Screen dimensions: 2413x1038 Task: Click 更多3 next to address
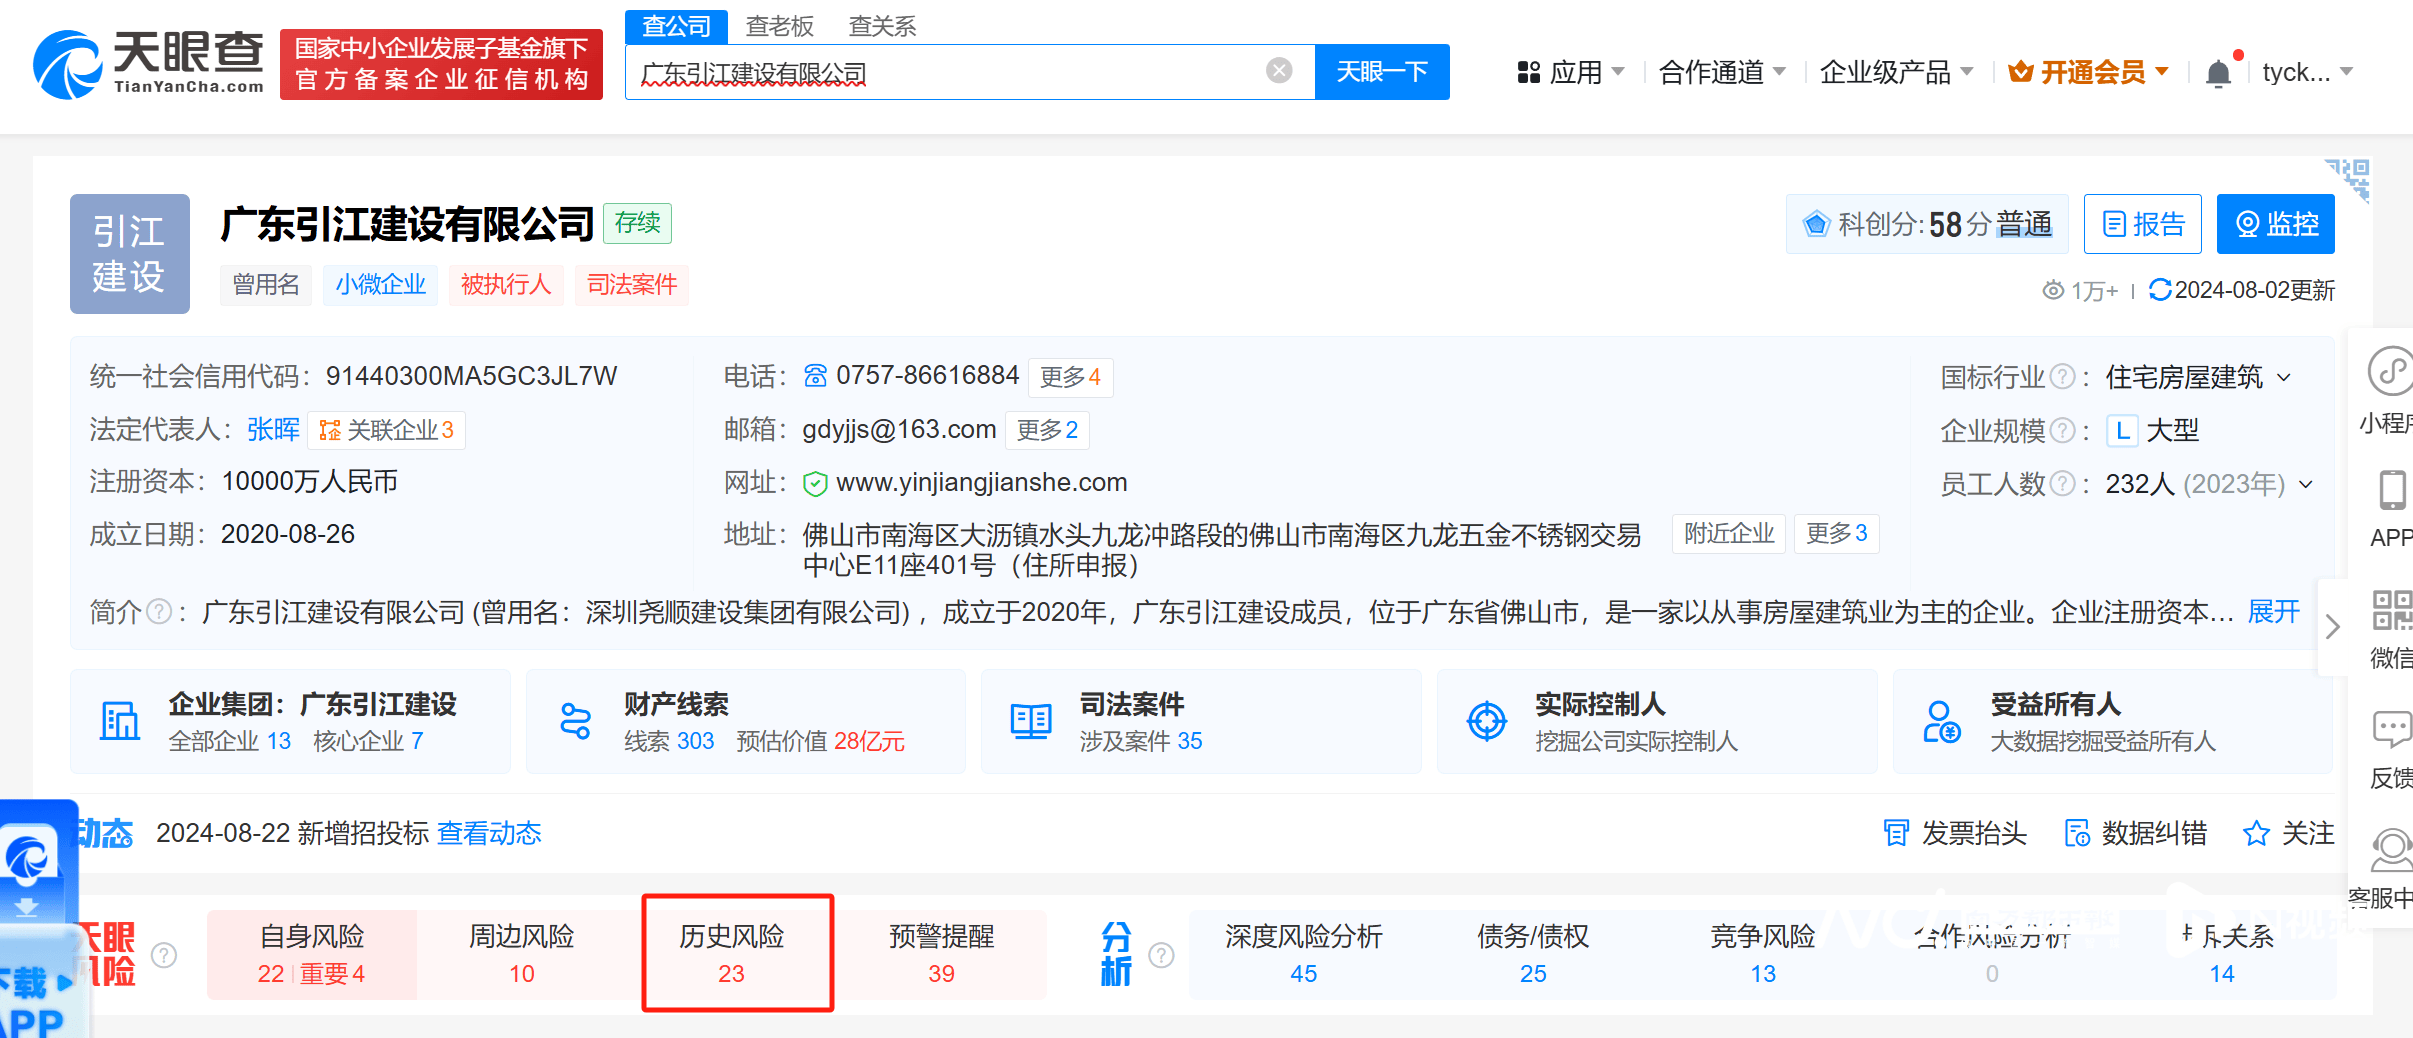click(1836, 533)
